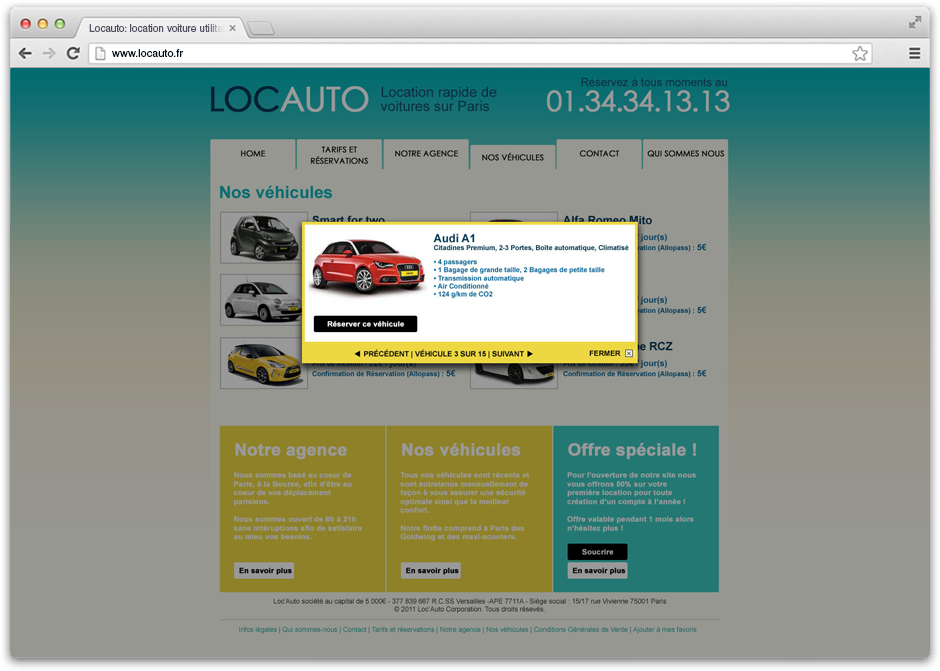Select the Smart car thumbnail image
This screenshot has width=940, height=671.
coord(264,238)
